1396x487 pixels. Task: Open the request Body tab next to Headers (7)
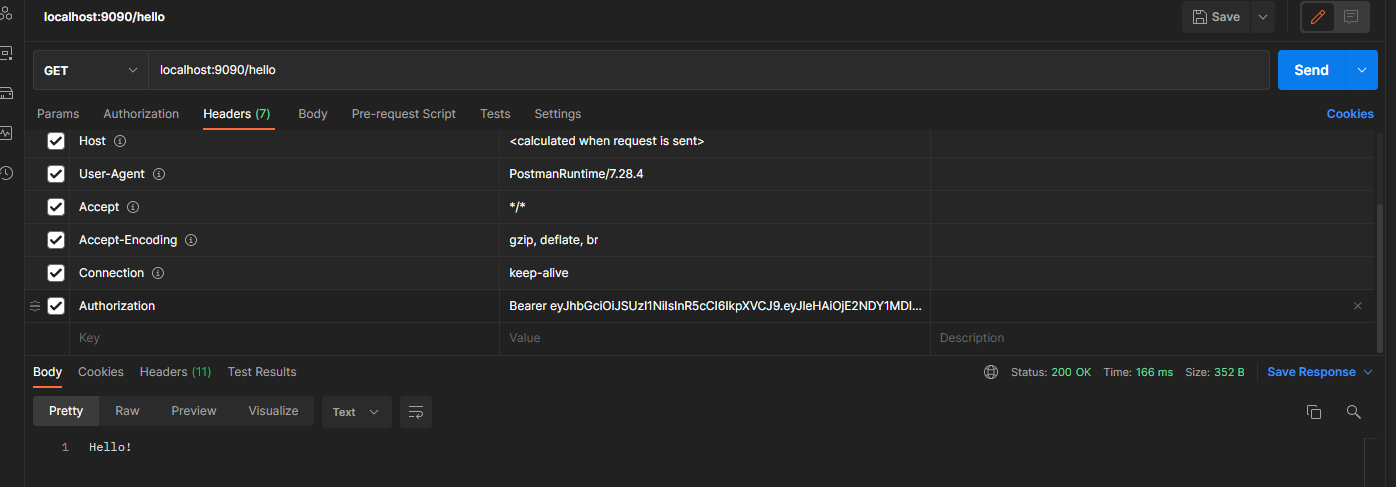pos(313,114)
